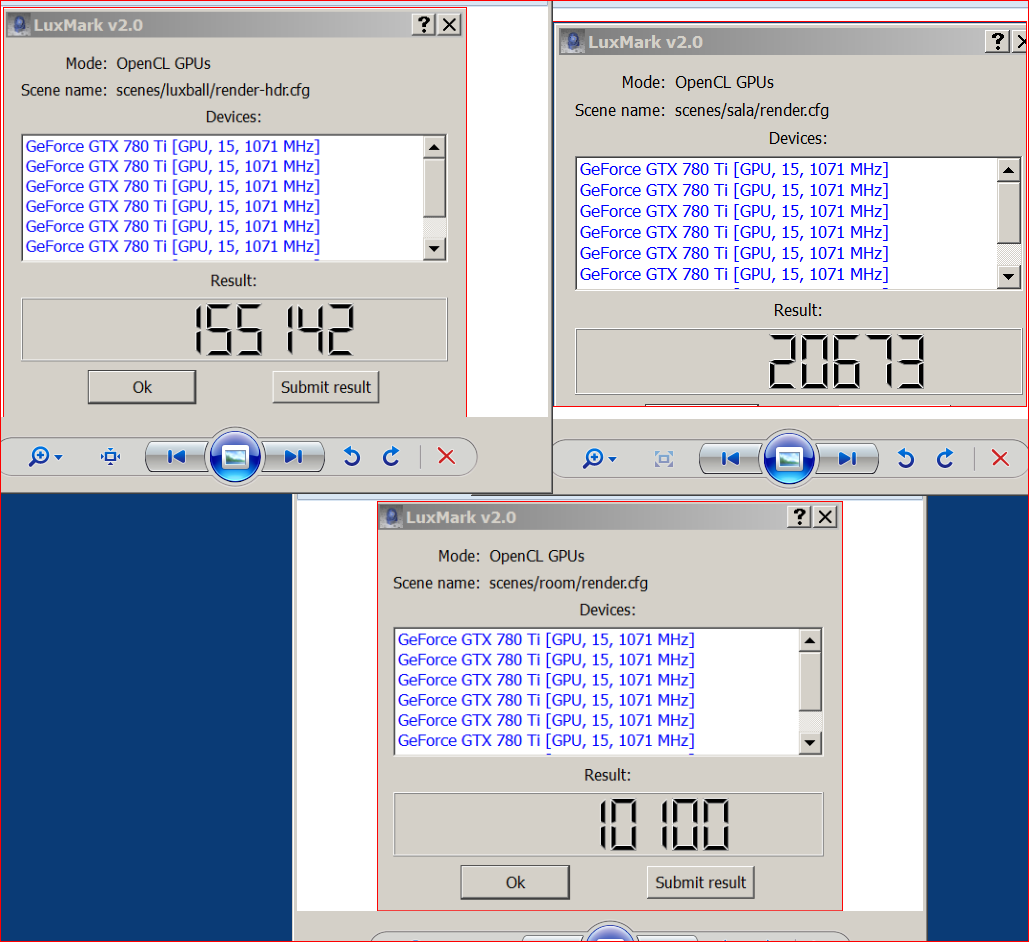Select first GeForce GTX 780 Ti in sala list

click(x=734, y=169)
